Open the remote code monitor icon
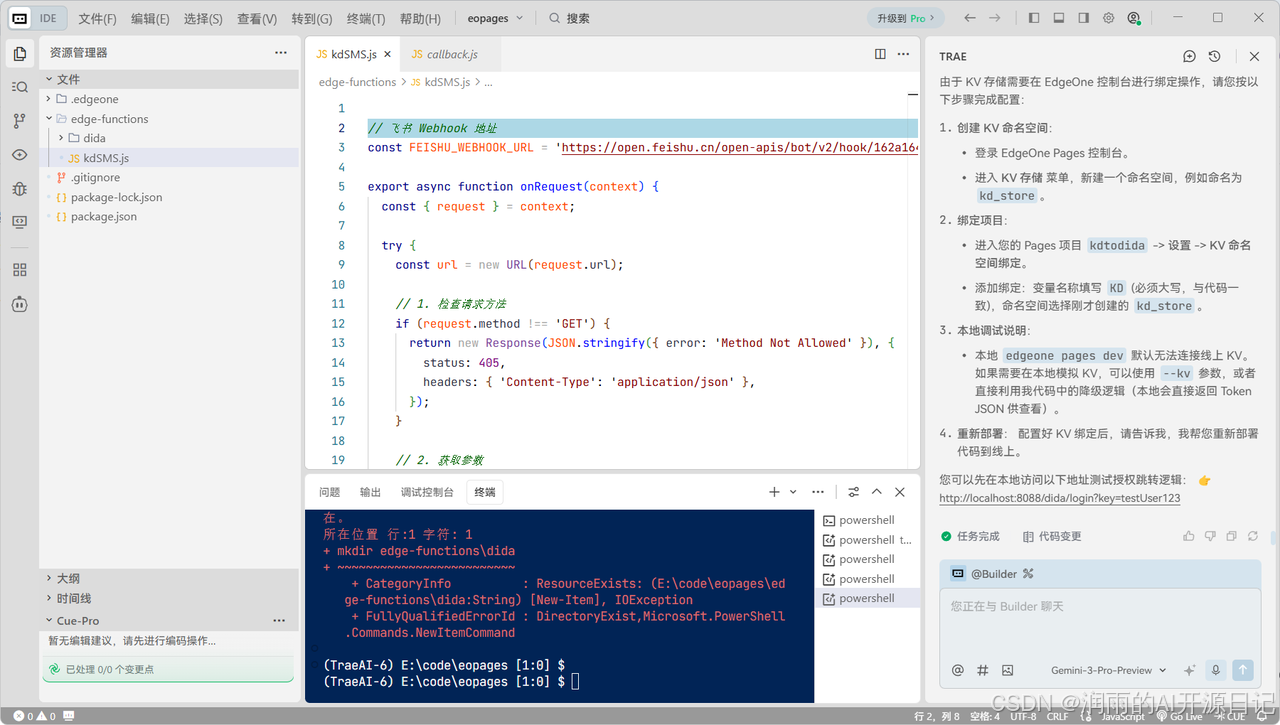Screen dimensions: 1280x725 click(x=19, y=222)
